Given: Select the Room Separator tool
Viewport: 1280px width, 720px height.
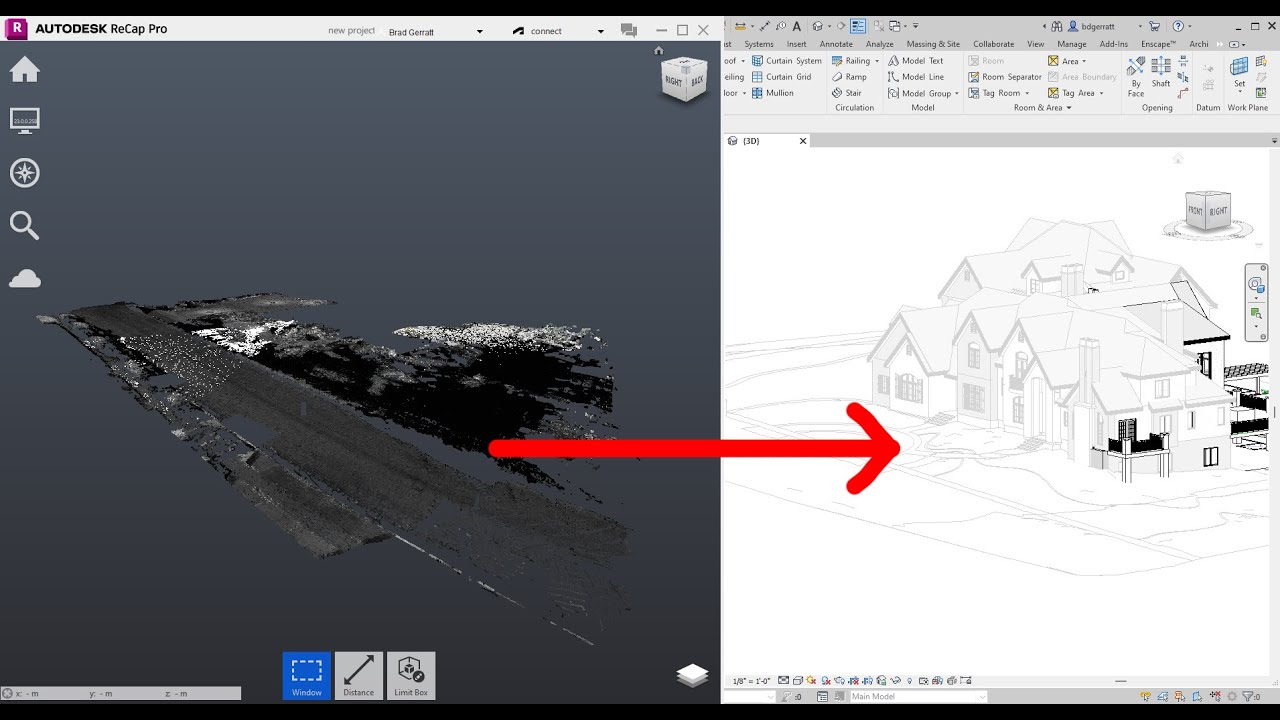Looking at the screenshot, I should [1005, 77].
